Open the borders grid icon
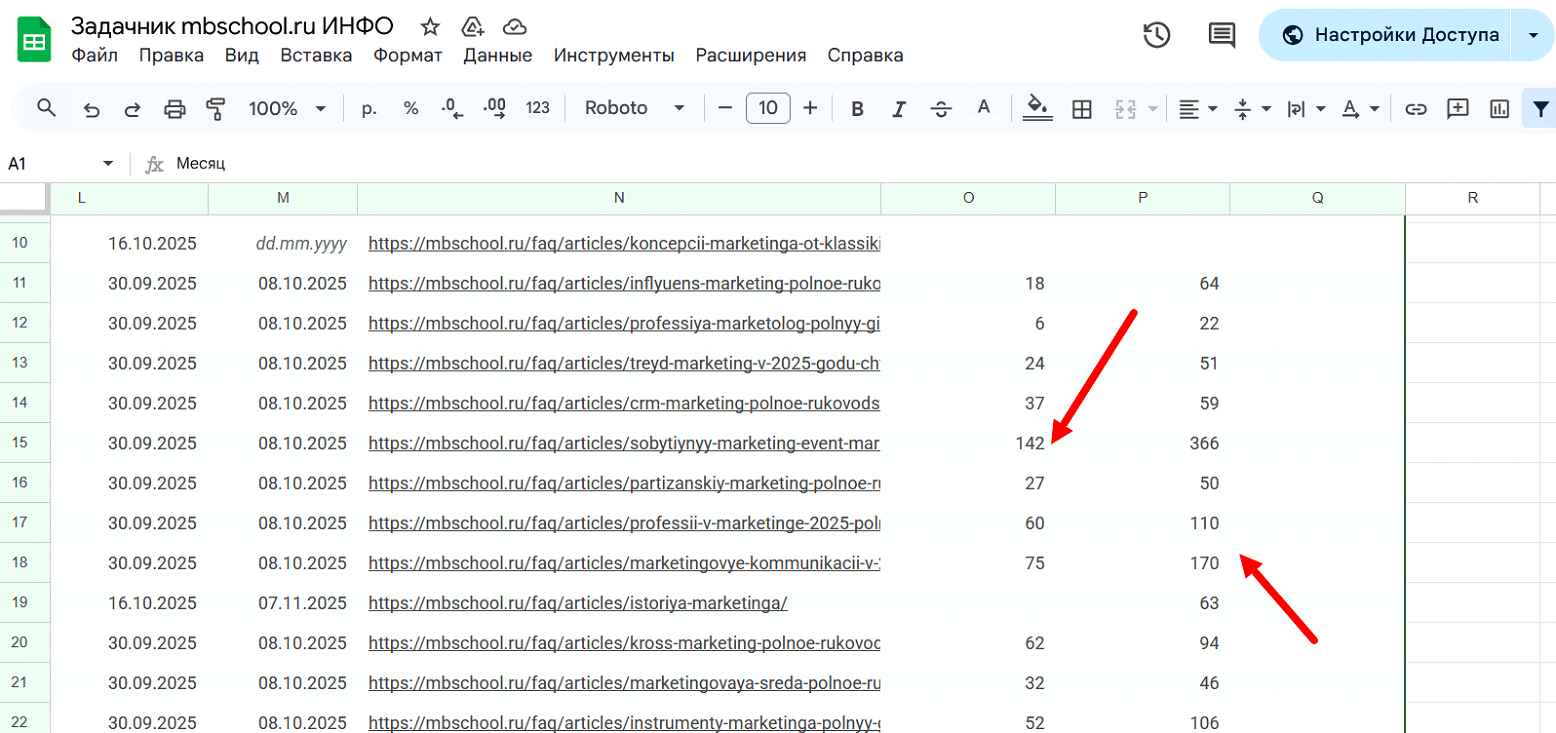1556x733 pixels. 1081,109
